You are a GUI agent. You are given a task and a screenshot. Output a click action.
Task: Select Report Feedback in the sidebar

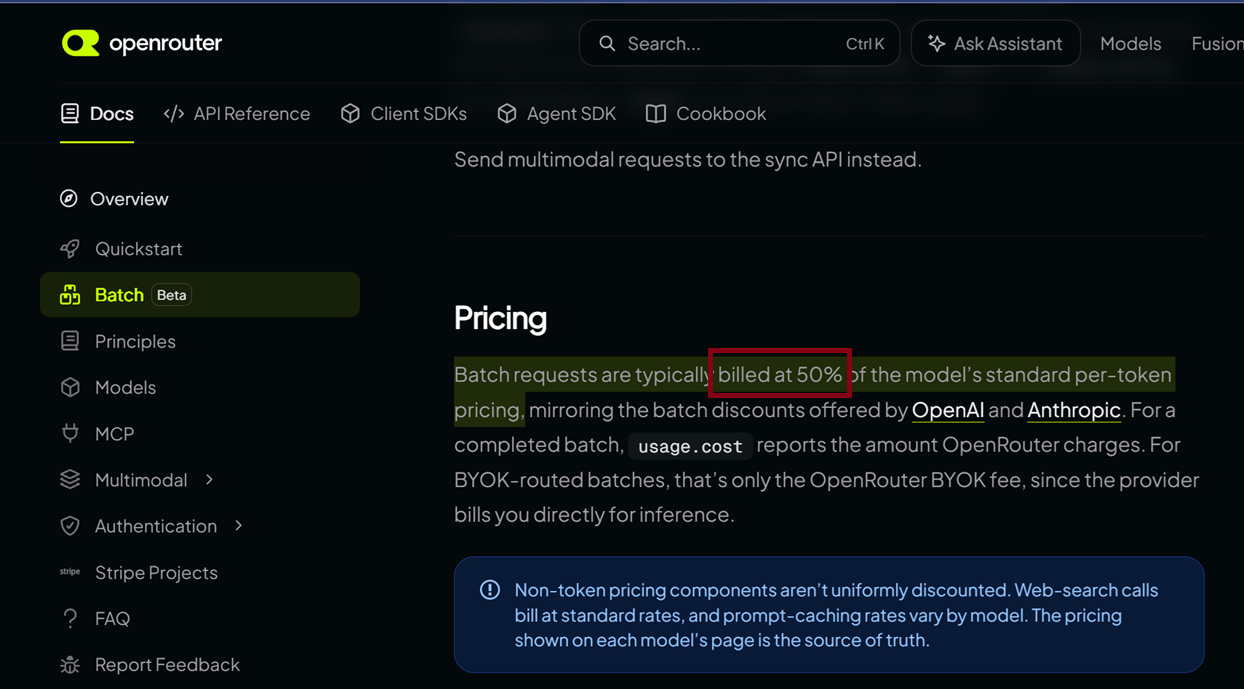pyautogui.click(x=200, y=665)
